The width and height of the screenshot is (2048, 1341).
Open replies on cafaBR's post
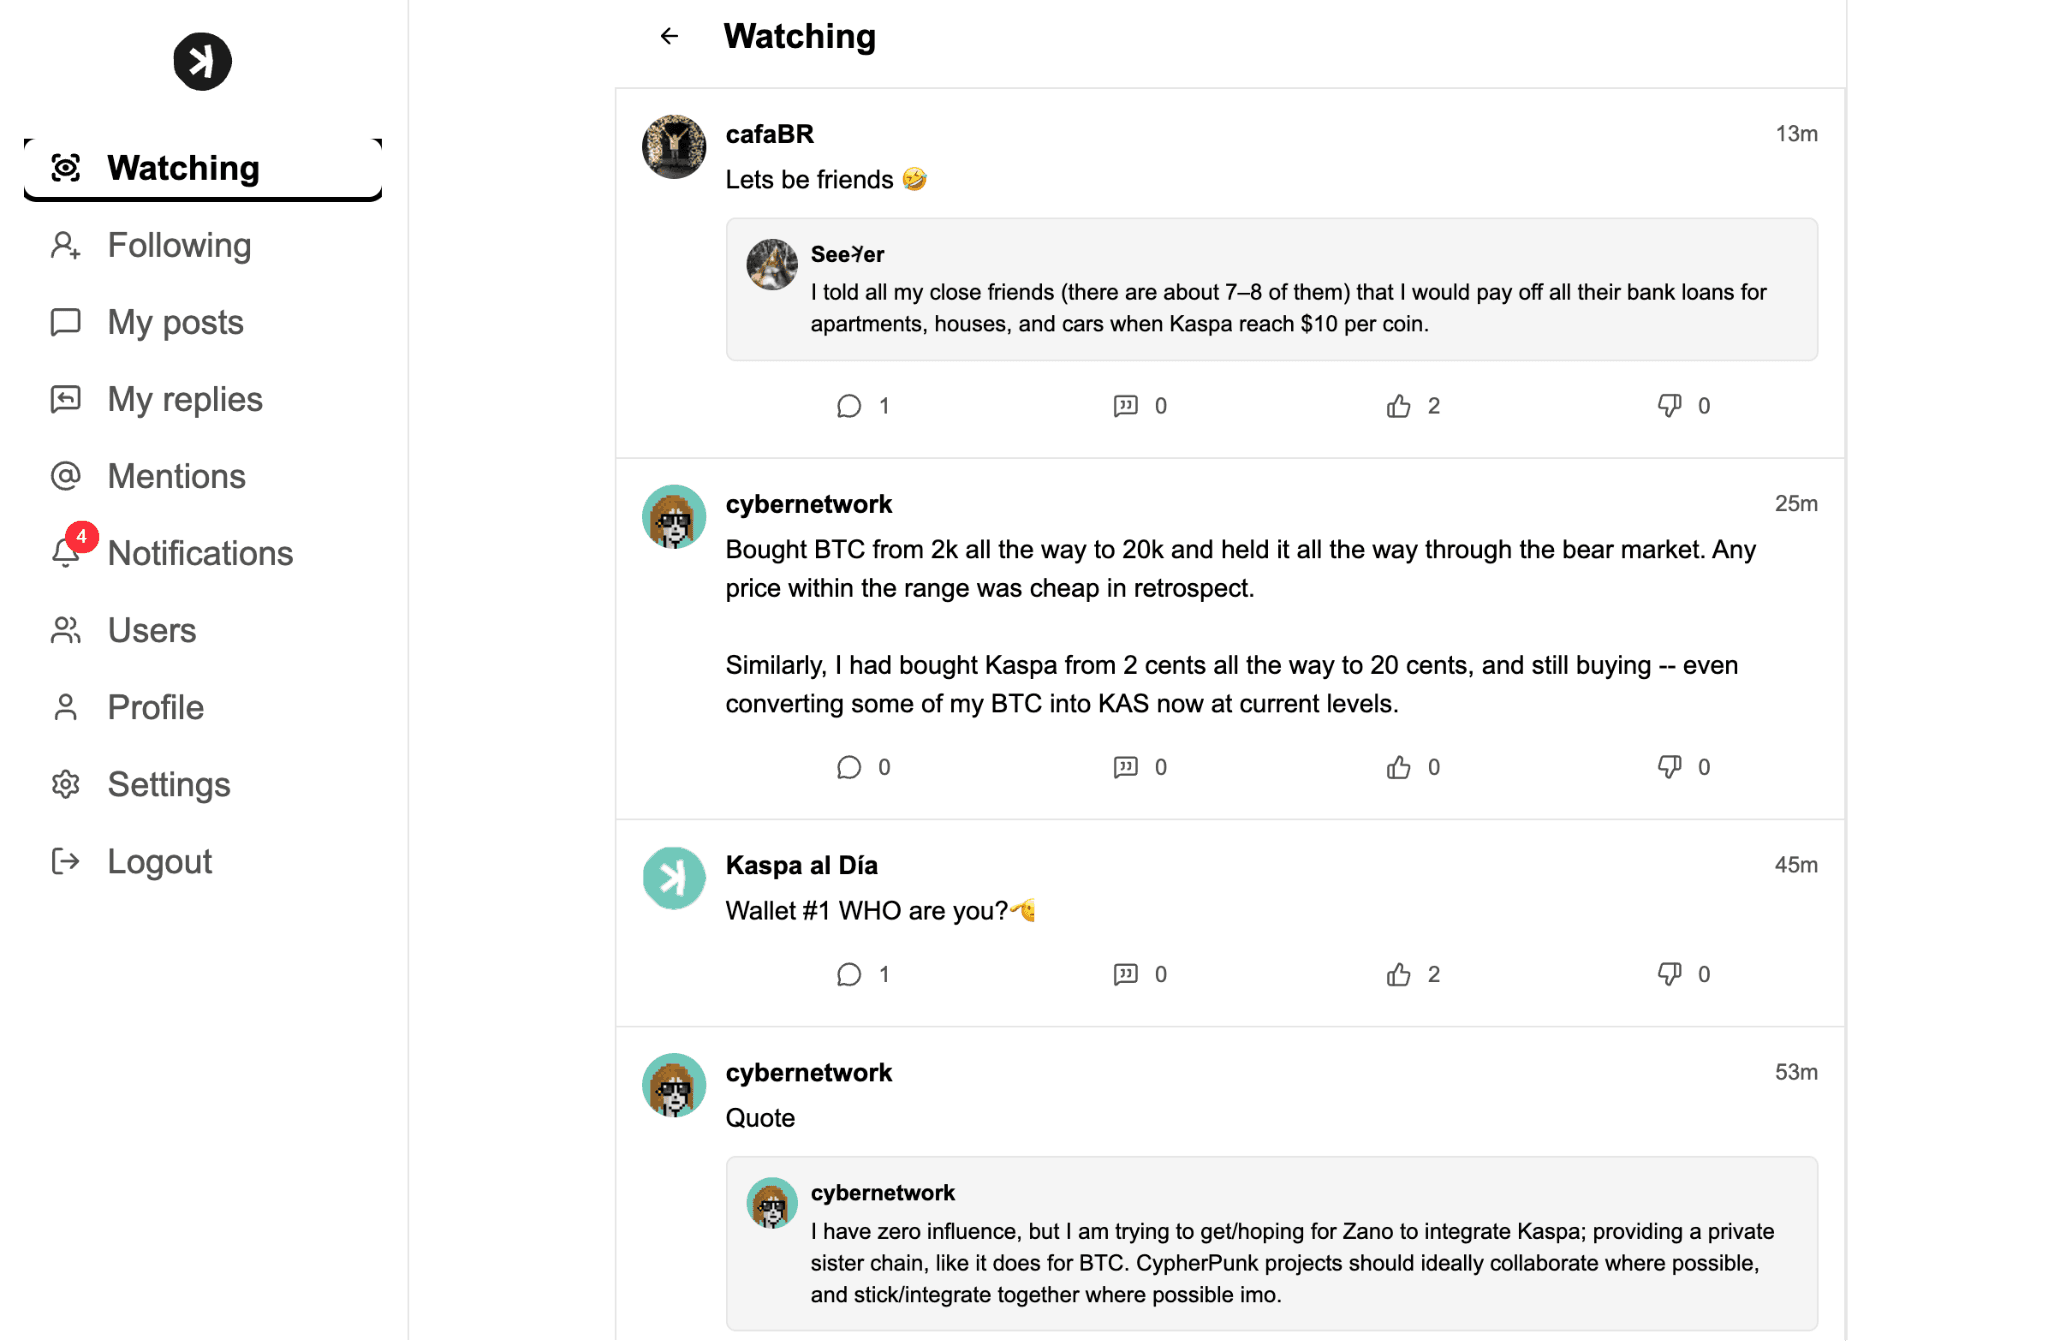849,406
